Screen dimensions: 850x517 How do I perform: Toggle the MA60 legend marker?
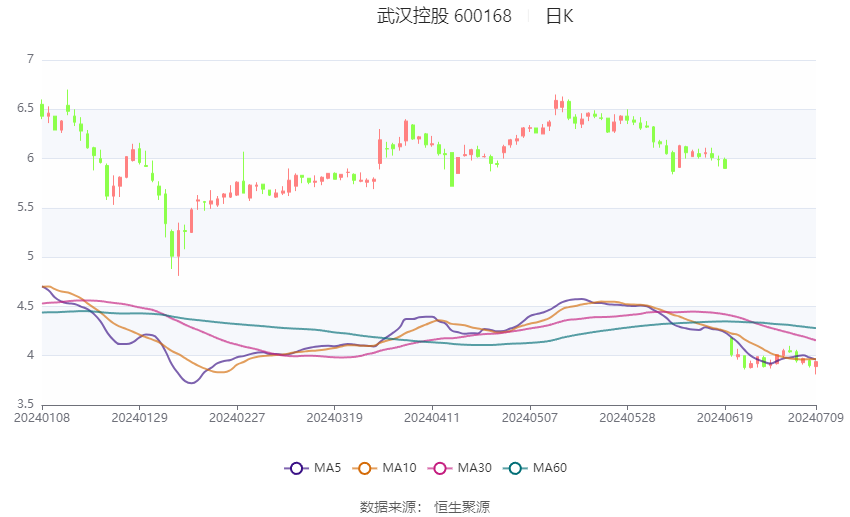(x=515, y=468)
